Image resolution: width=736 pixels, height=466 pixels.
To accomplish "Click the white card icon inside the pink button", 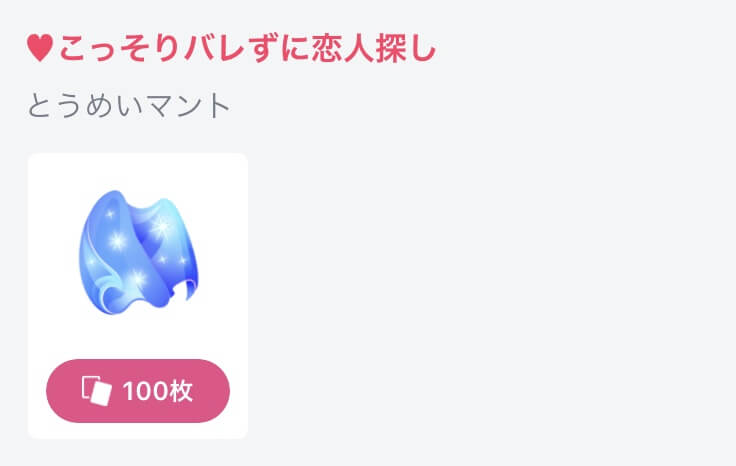I will [x=97, y=390].
